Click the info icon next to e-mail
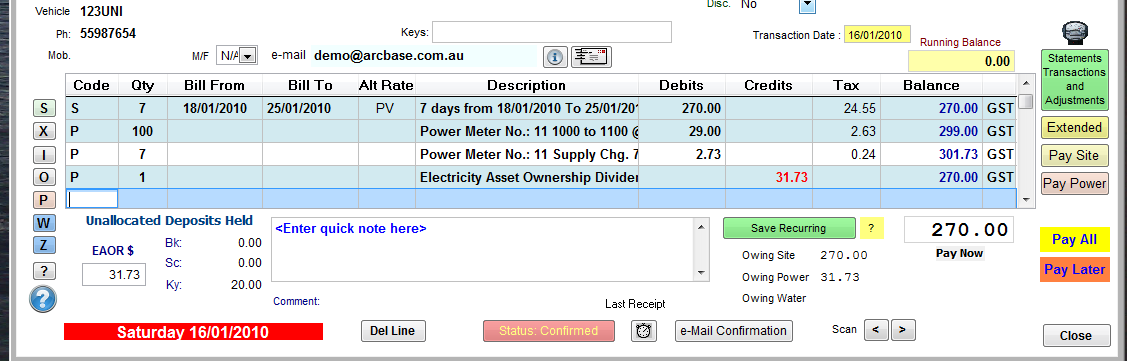 (x=556, y=57)
